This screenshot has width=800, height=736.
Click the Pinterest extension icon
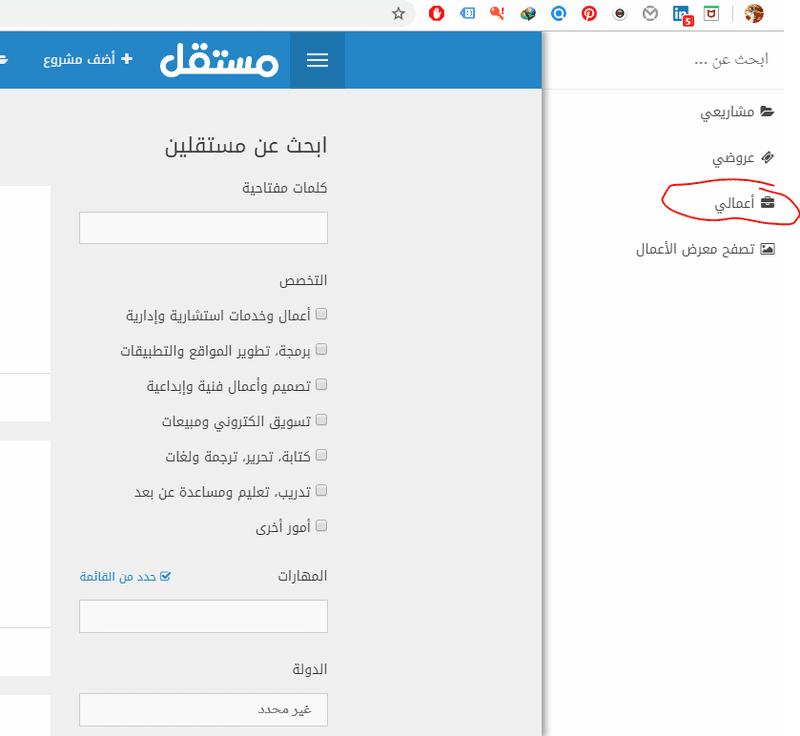pyautogui.click(x=589, y=14)
